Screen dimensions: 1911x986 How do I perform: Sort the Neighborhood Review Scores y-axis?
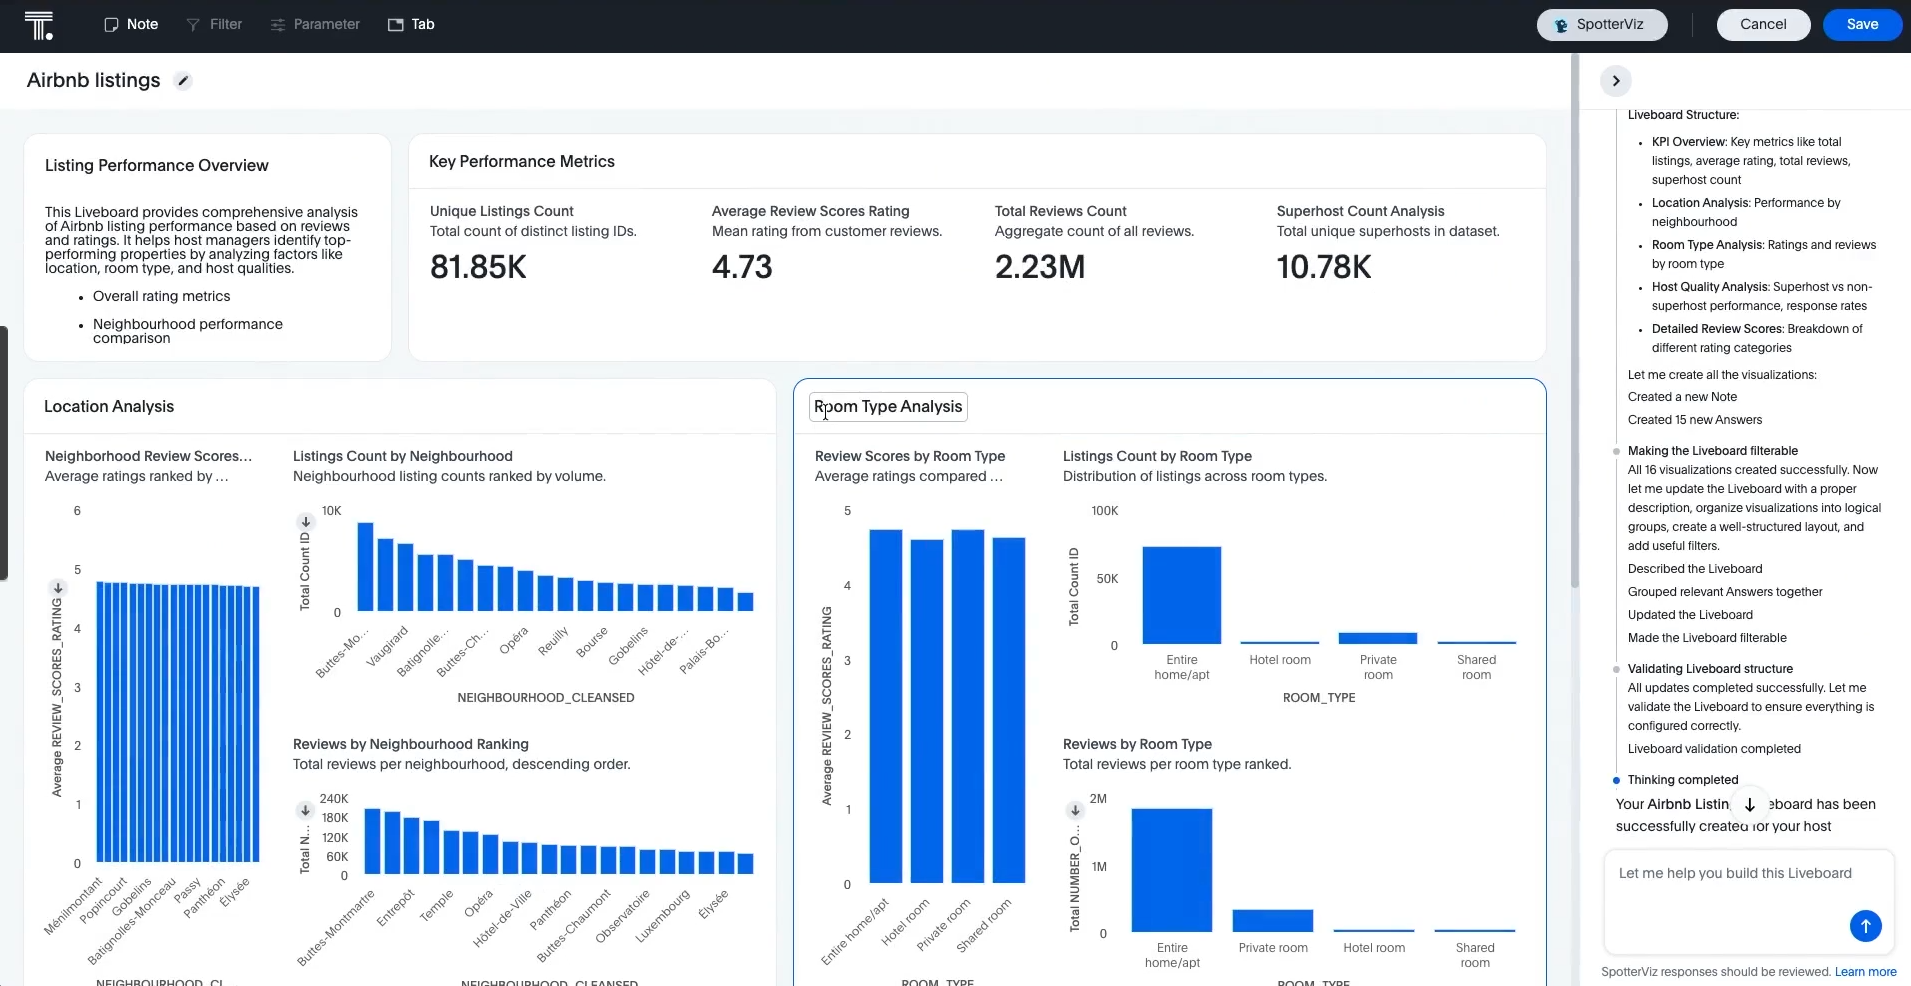58,588
